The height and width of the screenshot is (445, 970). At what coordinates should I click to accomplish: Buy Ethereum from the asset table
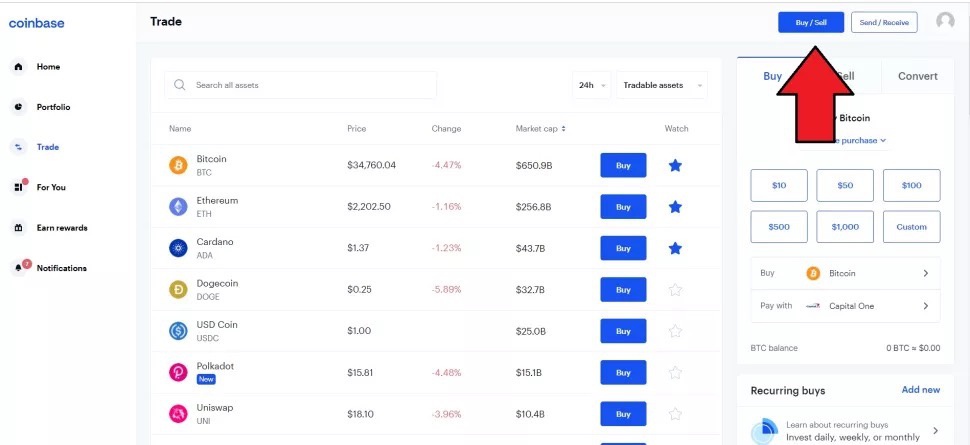pos(623,207)
